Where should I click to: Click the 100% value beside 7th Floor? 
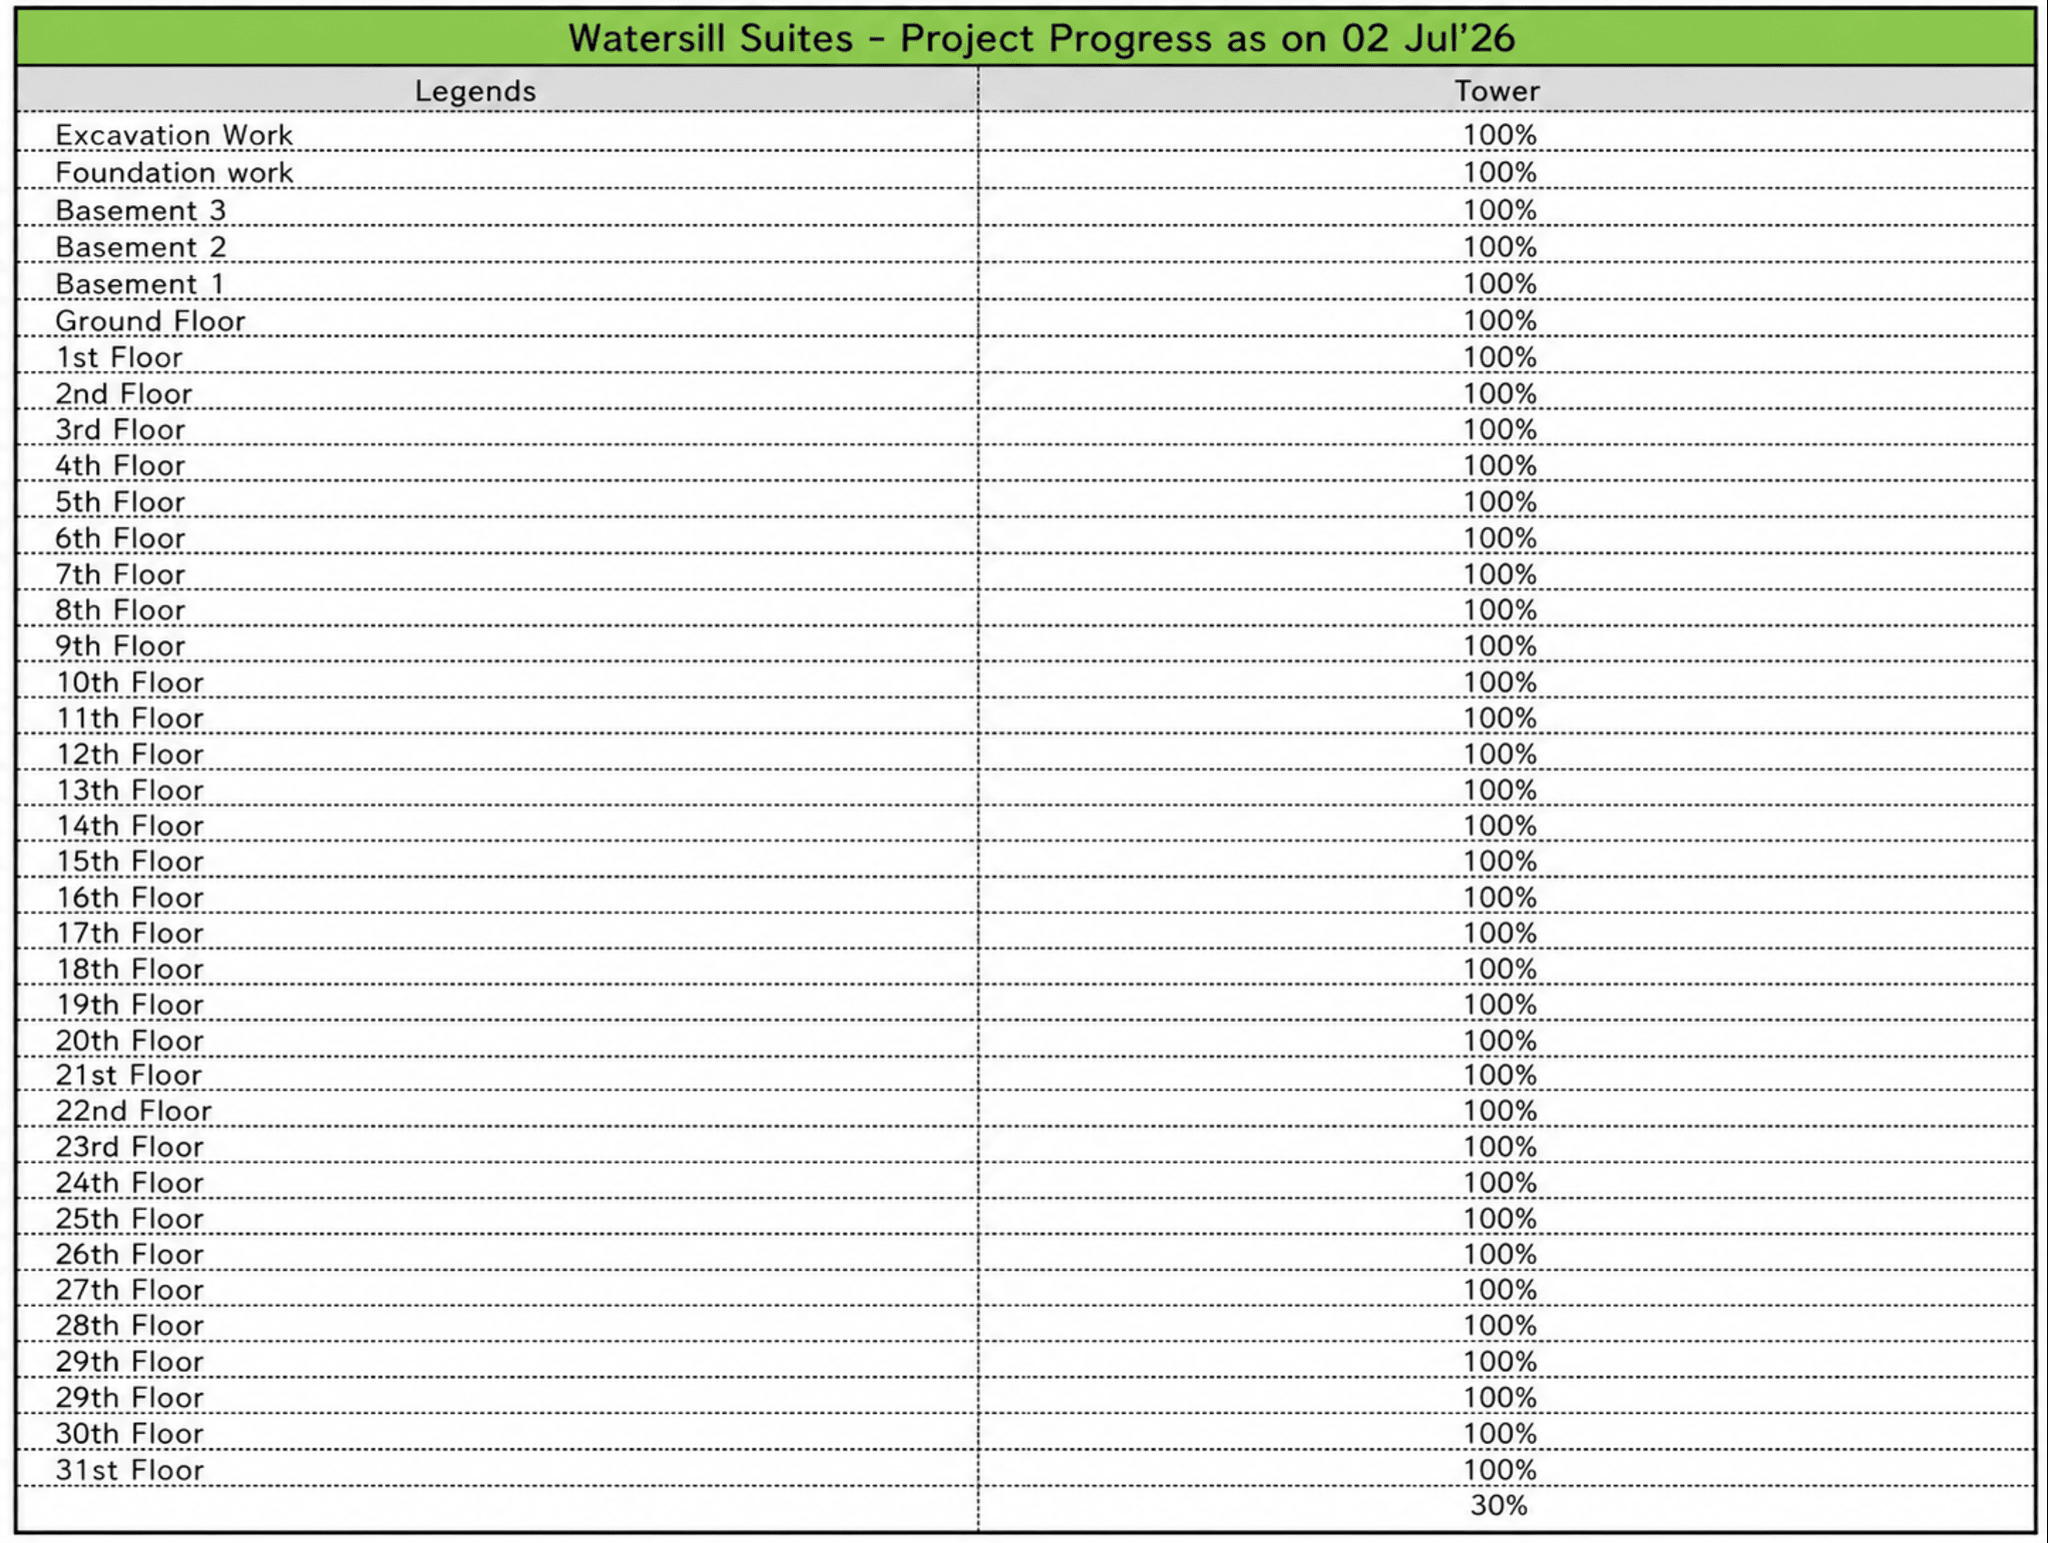click(1500, 574)
